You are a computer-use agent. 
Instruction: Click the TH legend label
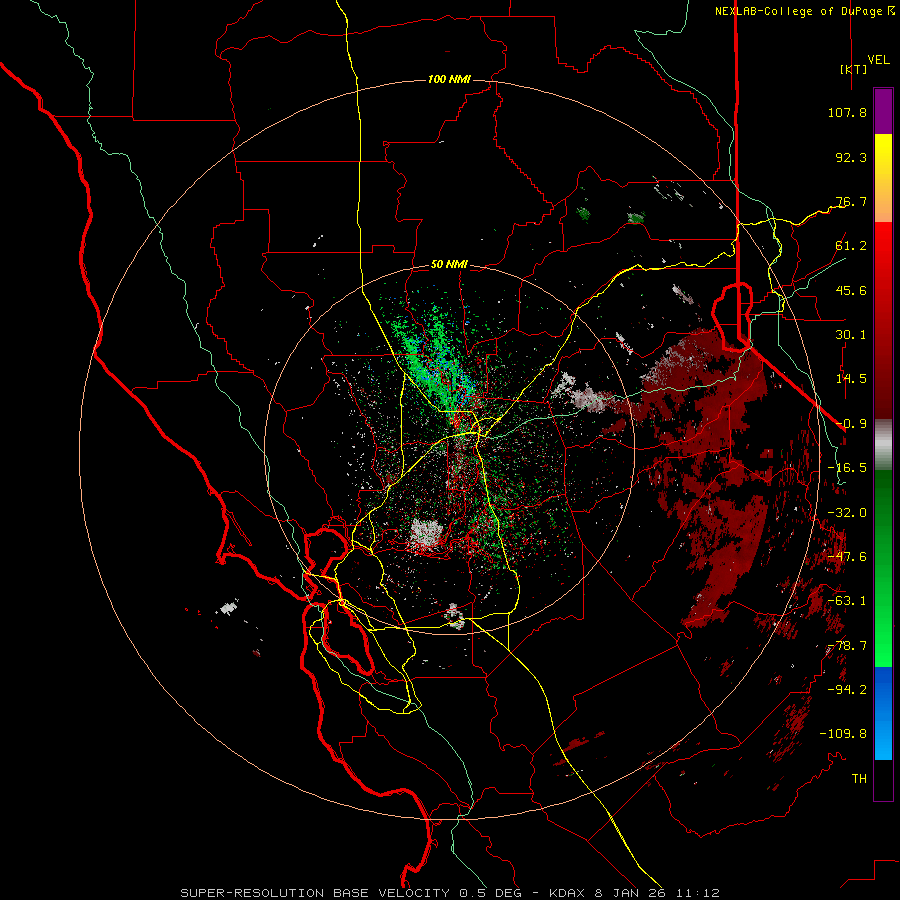[859, 779]
